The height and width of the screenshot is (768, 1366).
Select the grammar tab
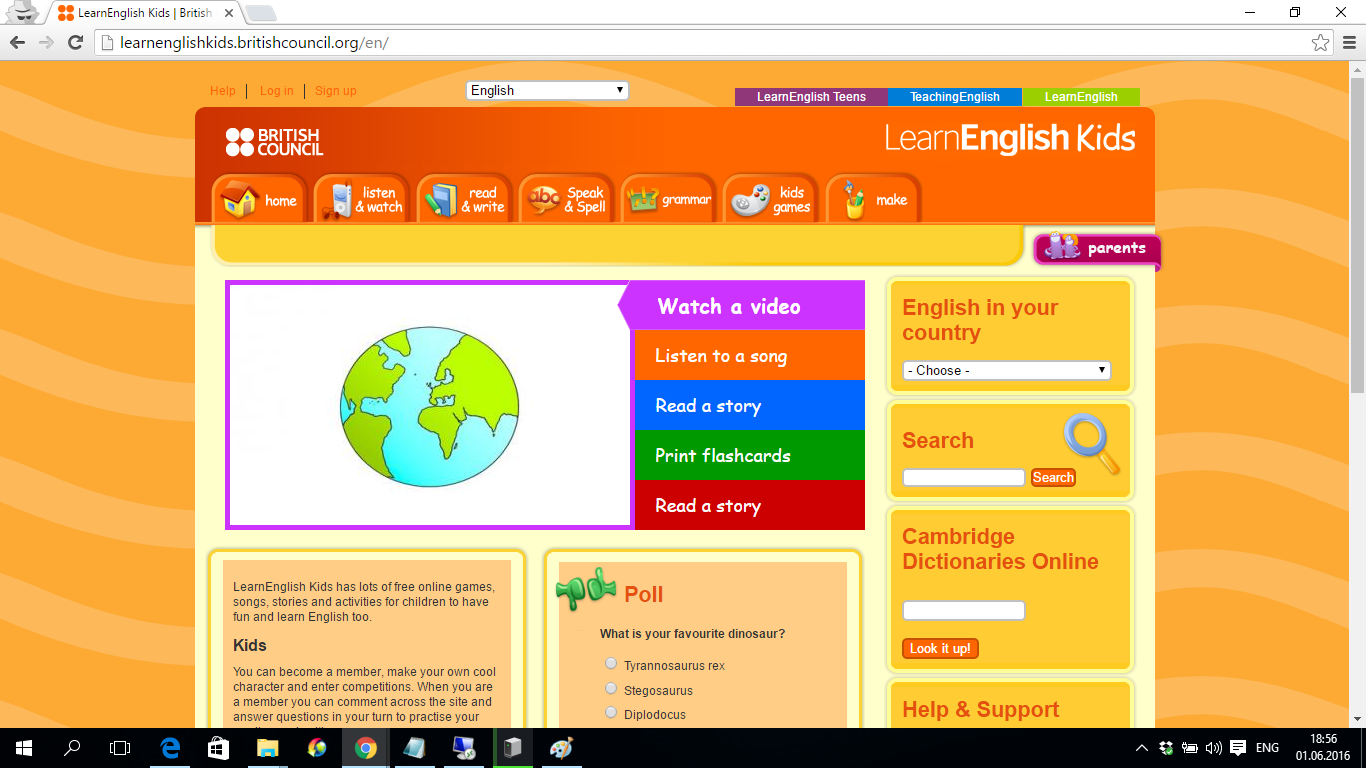(x=668, y=199)
